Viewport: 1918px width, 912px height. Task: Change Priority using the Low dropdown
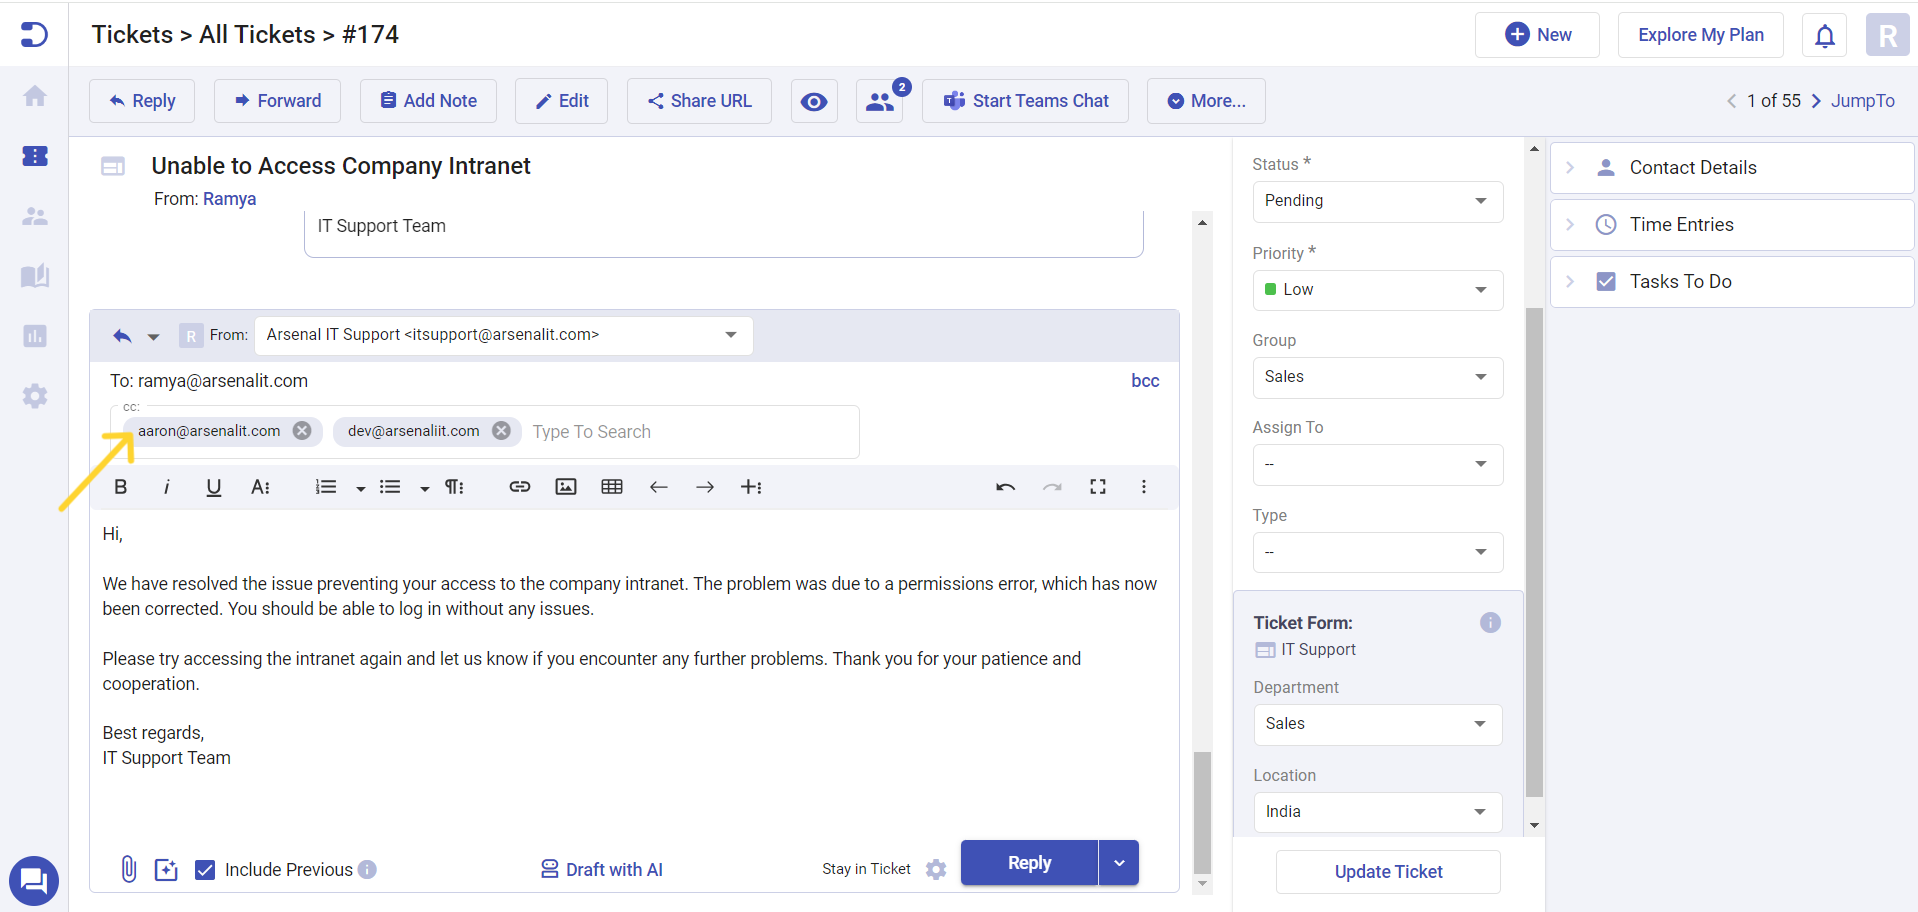click(1377, 290)
